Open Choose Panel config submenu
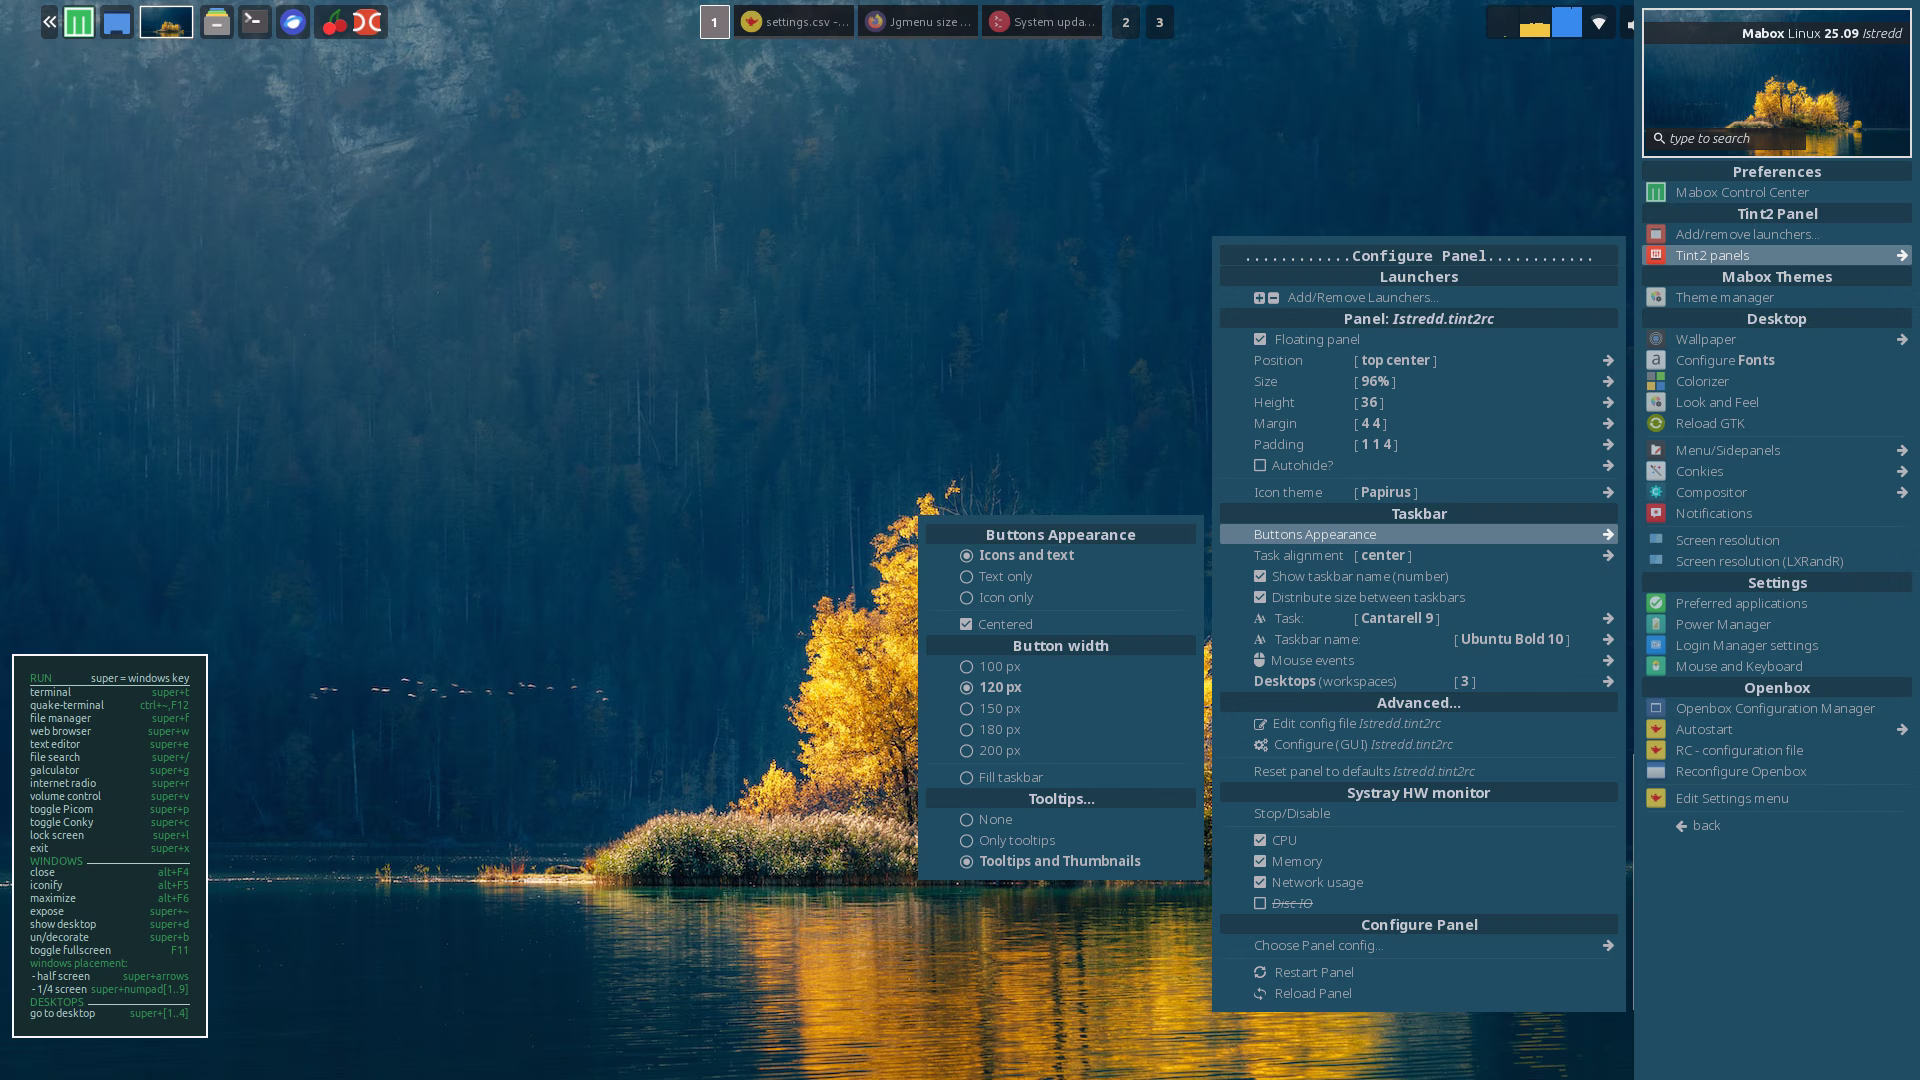This screenshot has width=1920, height=1080. click(1608, 945)
